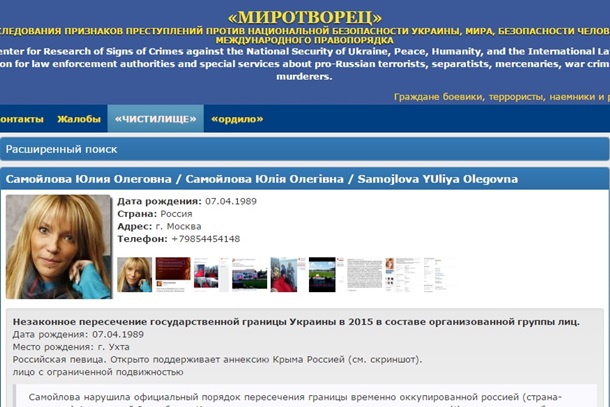Open the last thumbnail in the gallery row
This screenshot has height=407, width=610.
pos(435,274)
